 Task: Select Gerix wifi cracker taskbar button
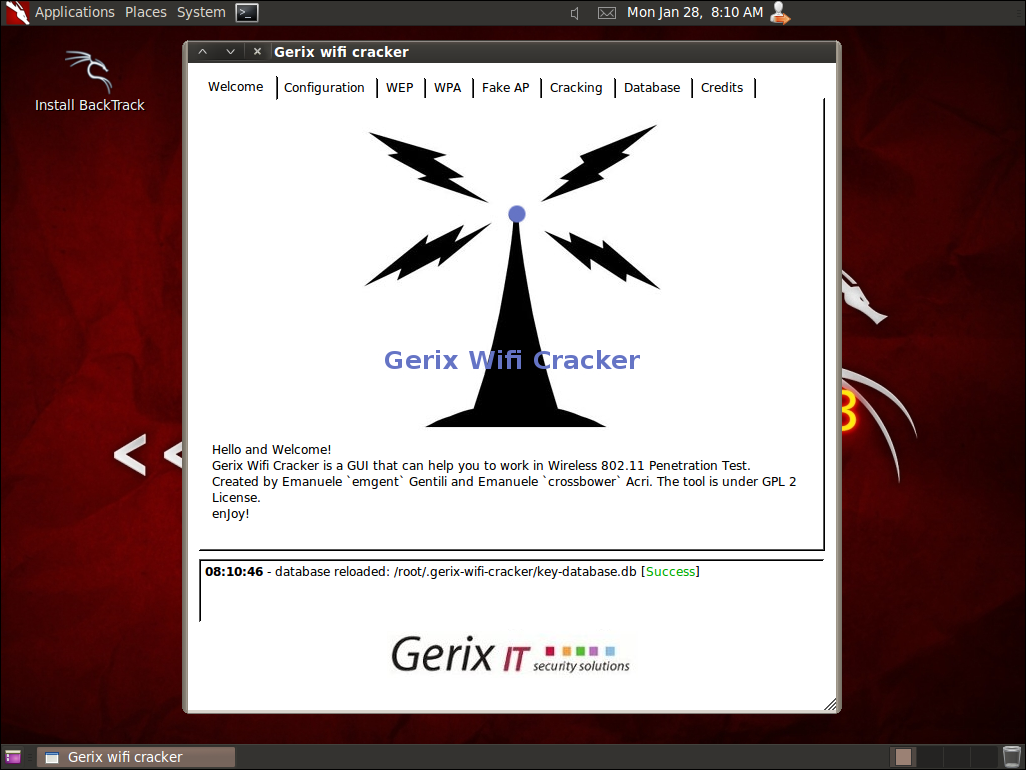click(x=135, y=757)
